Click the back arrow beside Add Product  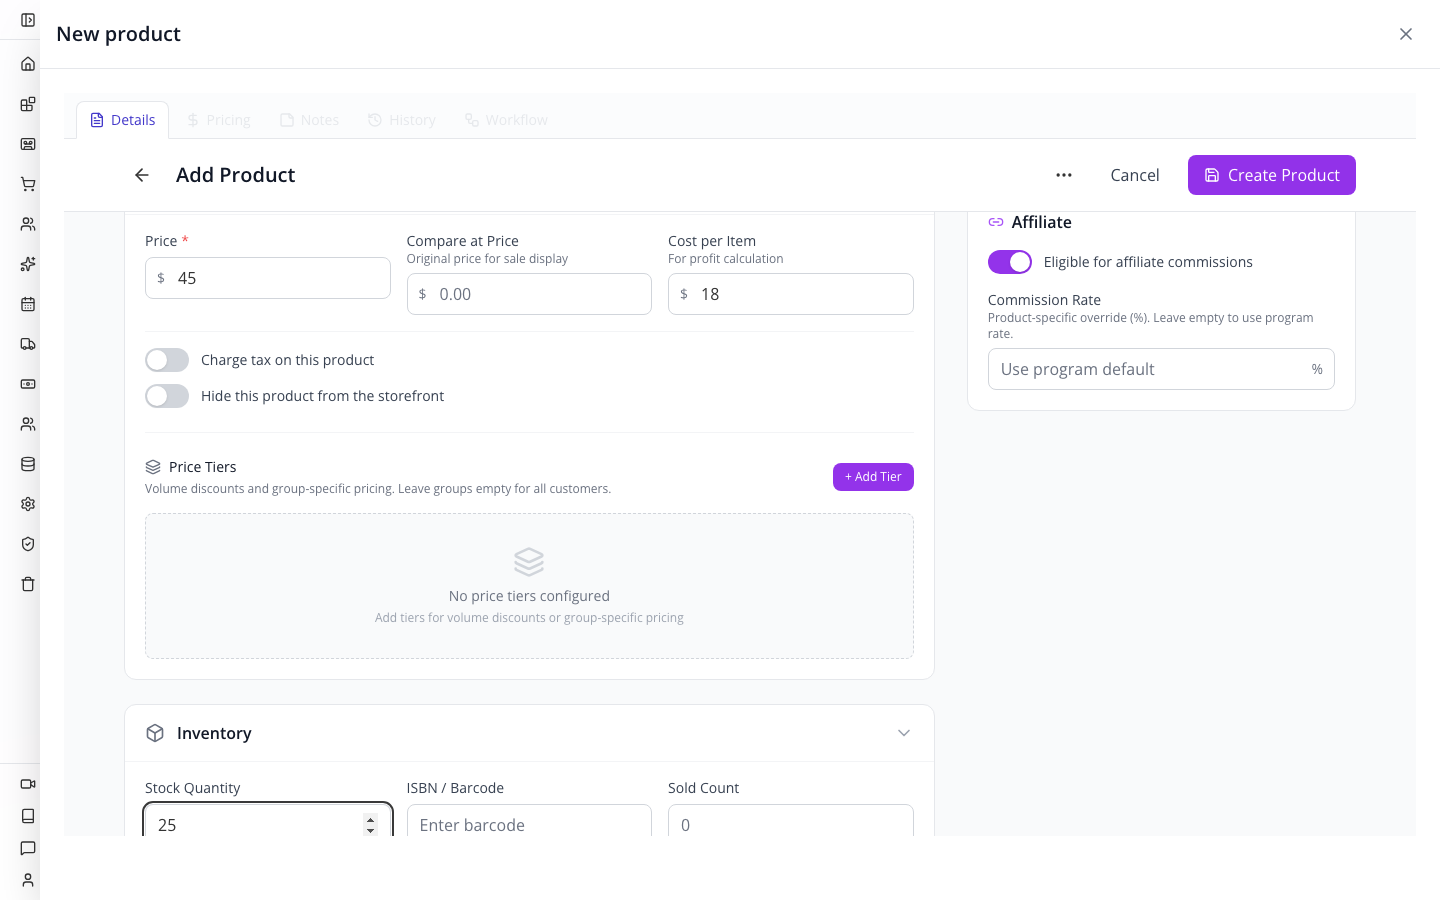point(142,175)
